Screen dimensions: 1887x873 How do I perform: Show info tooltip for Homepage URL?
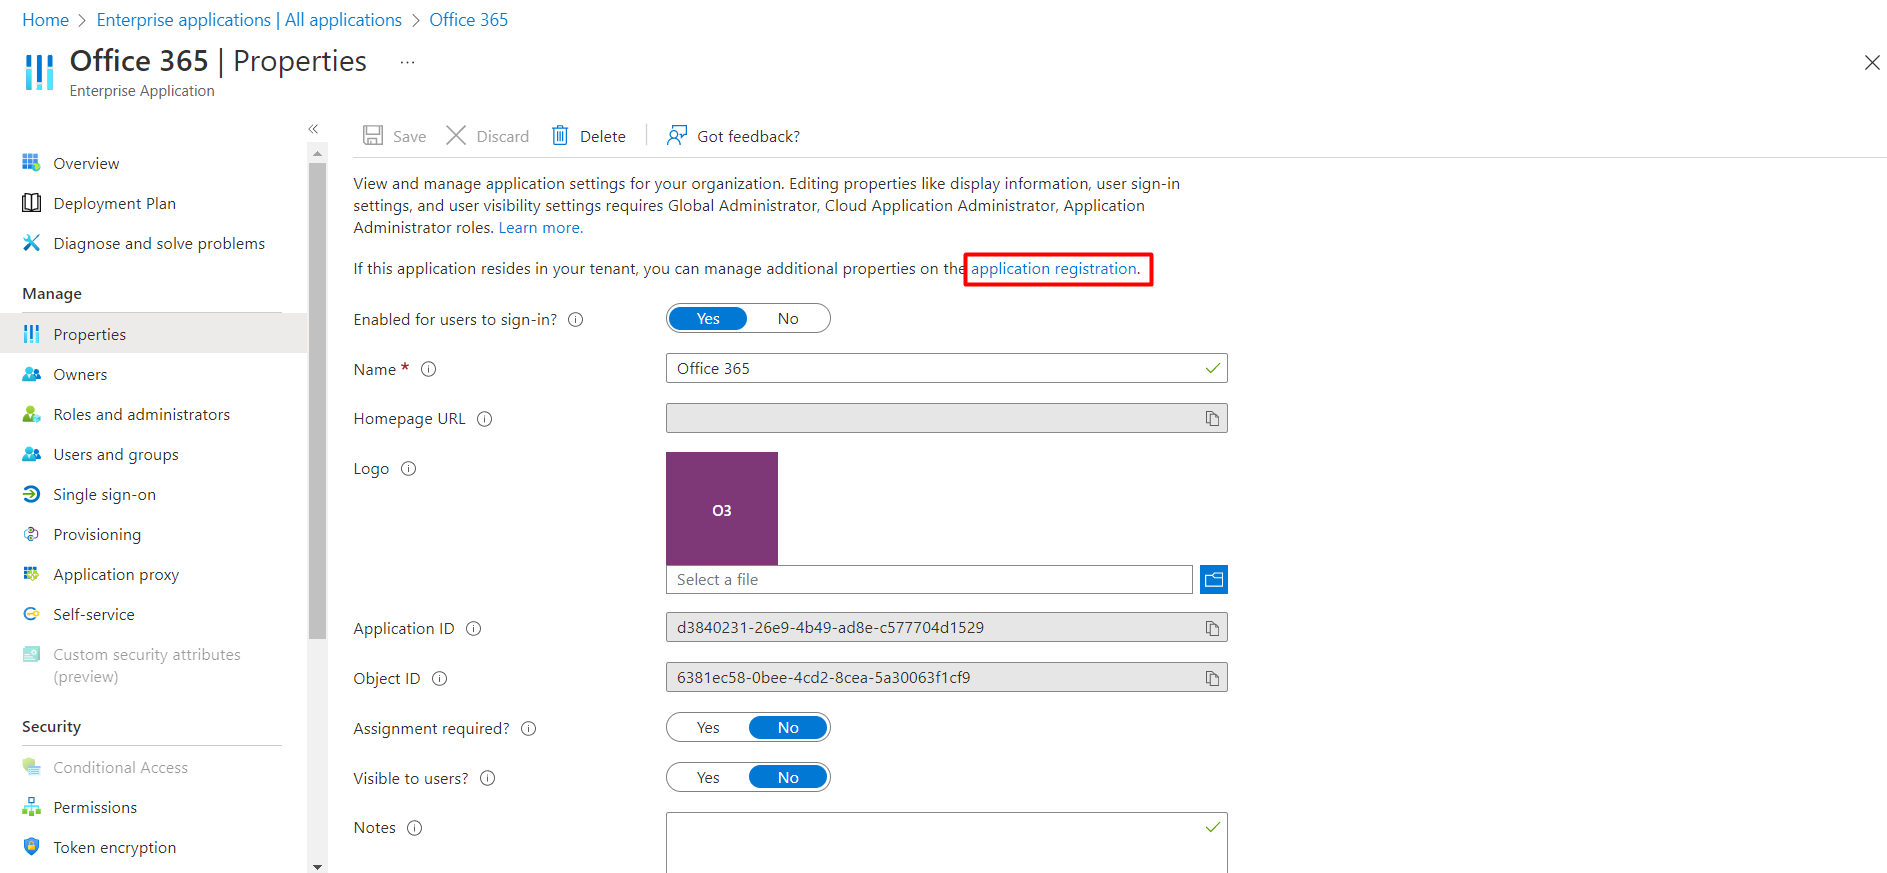485,419
